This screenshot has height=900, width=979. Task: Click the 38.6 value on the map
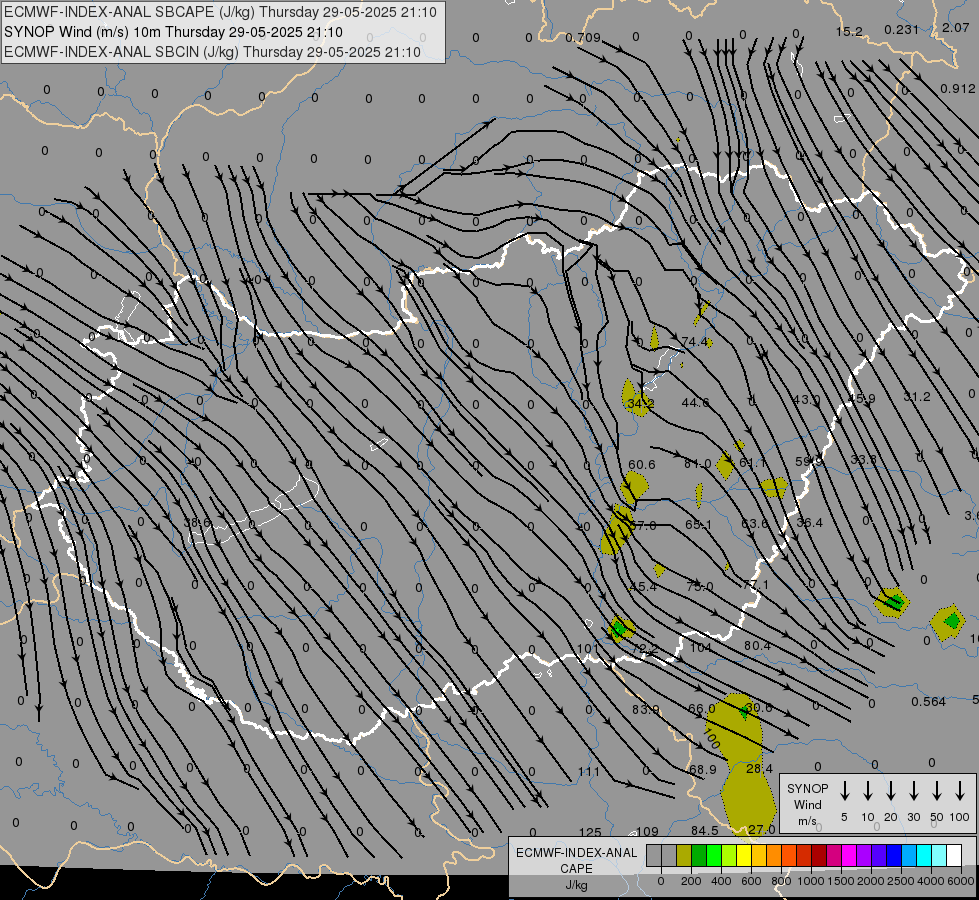(x=199, y=523)
